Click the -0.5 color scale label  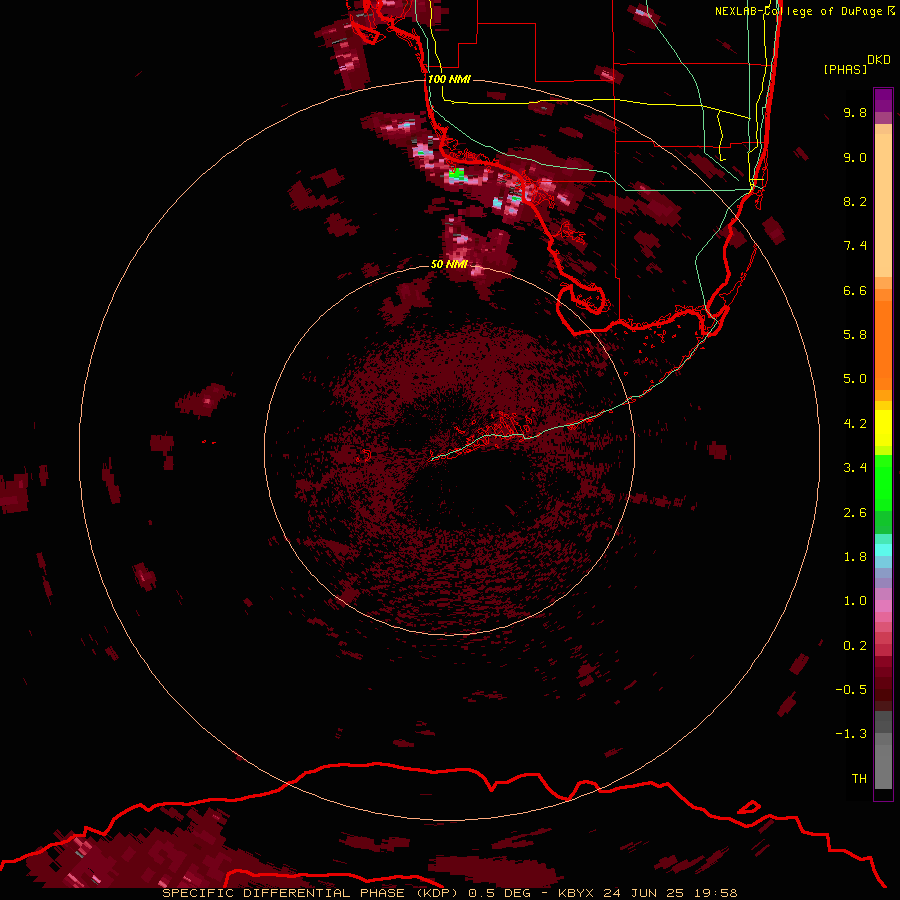(851, 690)
